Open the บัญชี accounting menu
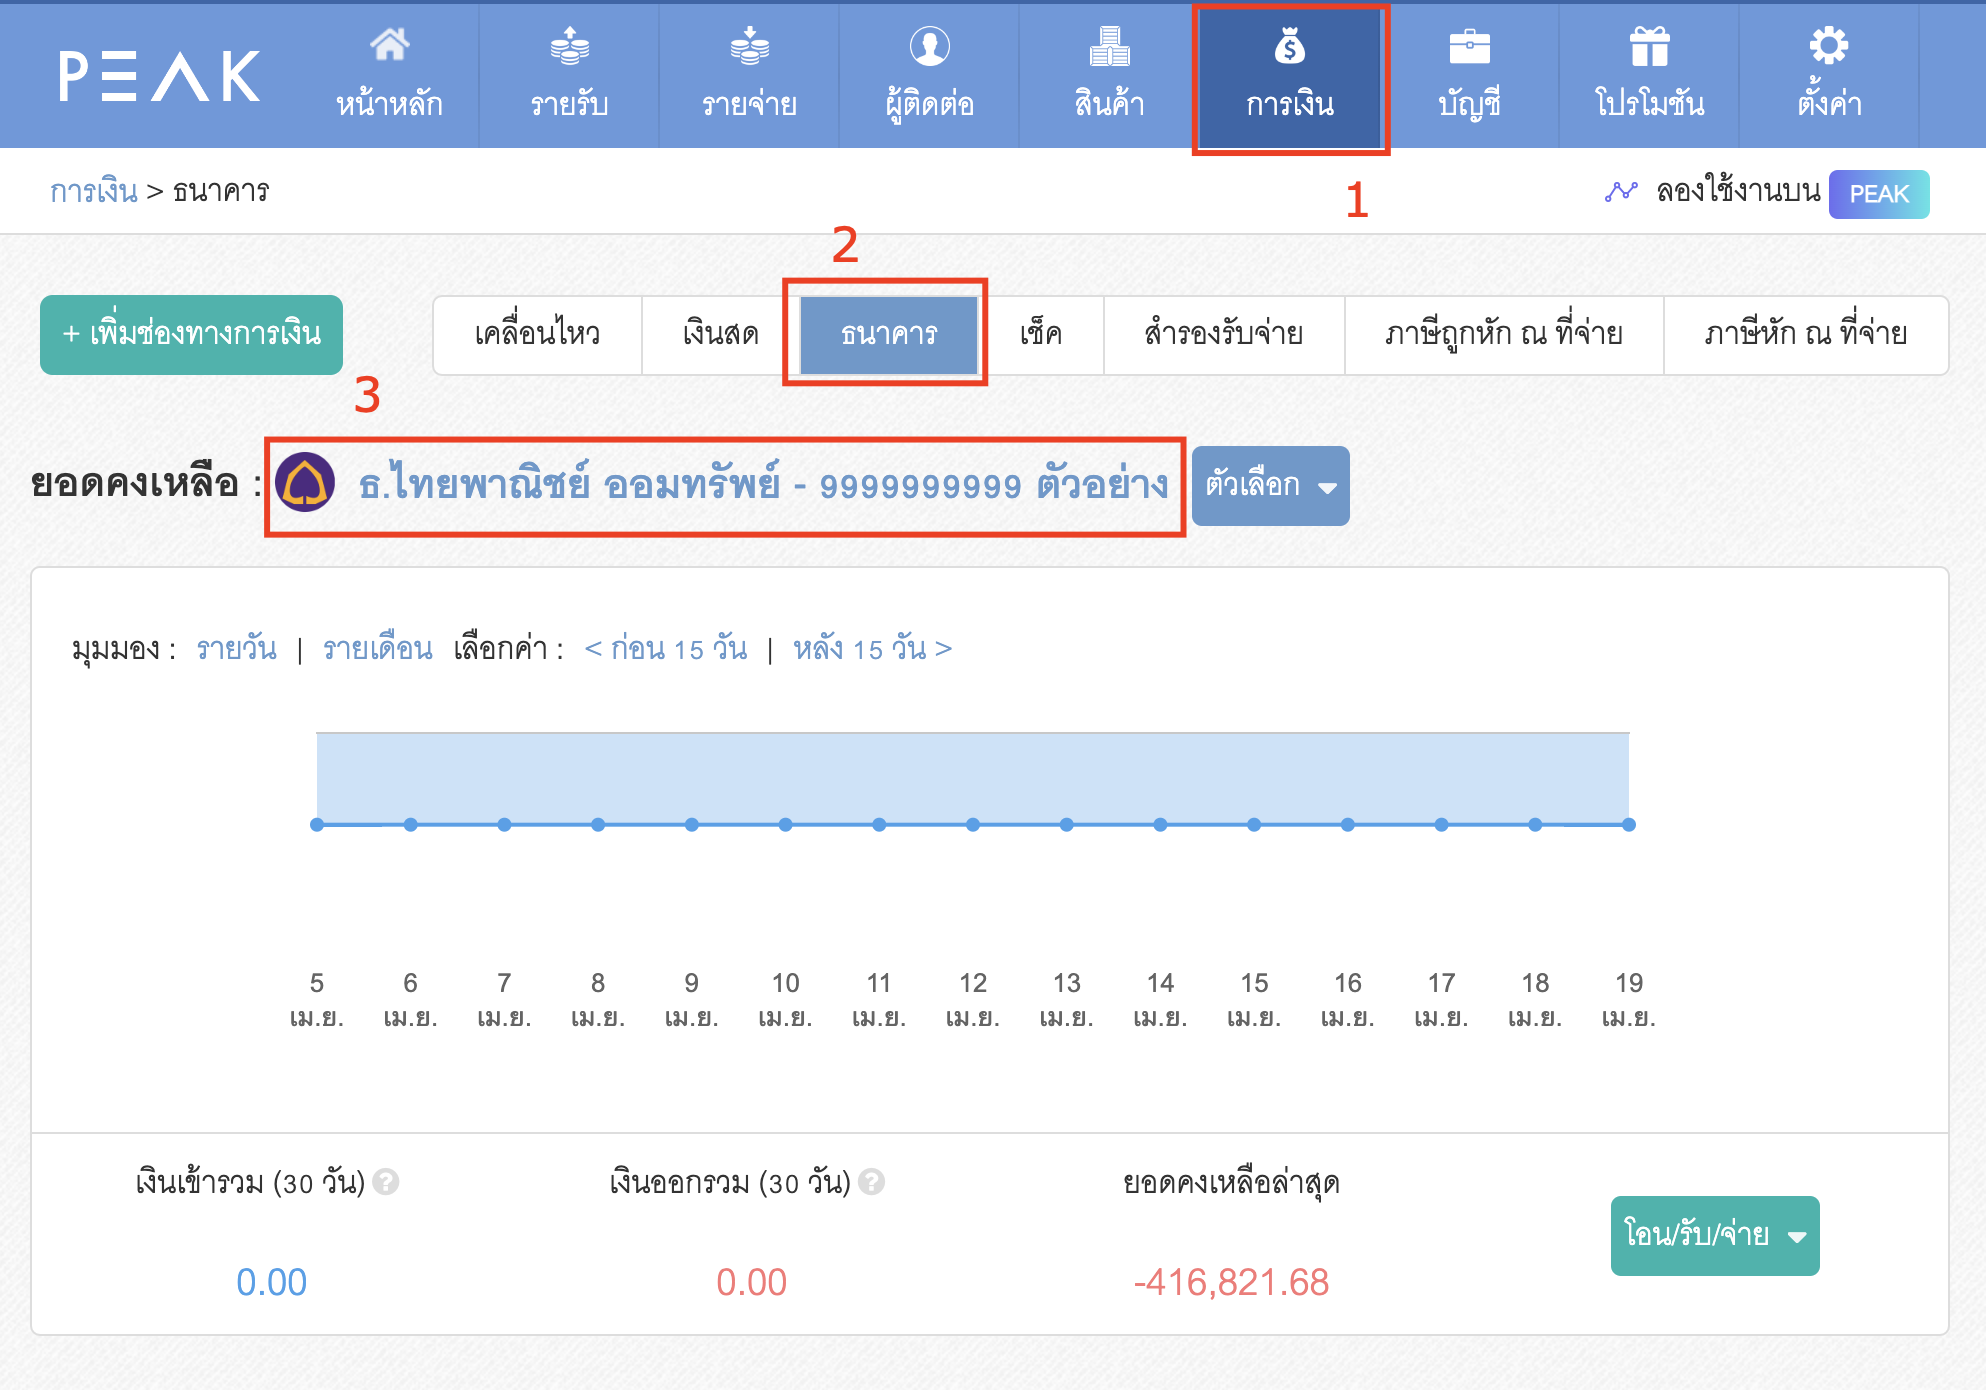Viewport: 1986px width, 1390px height. [x=1469, y=75]
